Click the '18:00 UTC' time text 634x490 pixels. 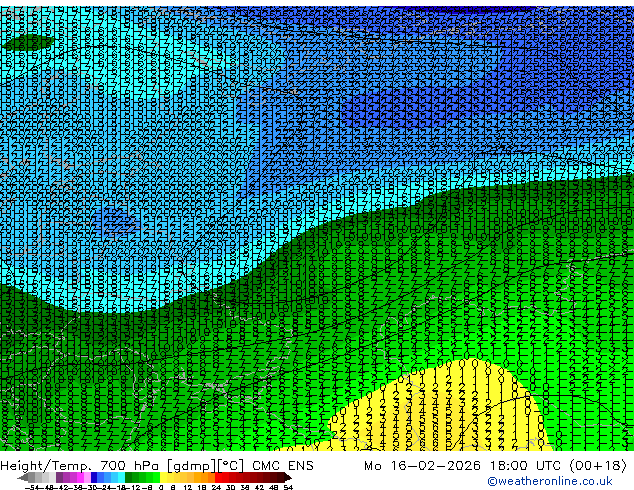click(x=525, y=466)
